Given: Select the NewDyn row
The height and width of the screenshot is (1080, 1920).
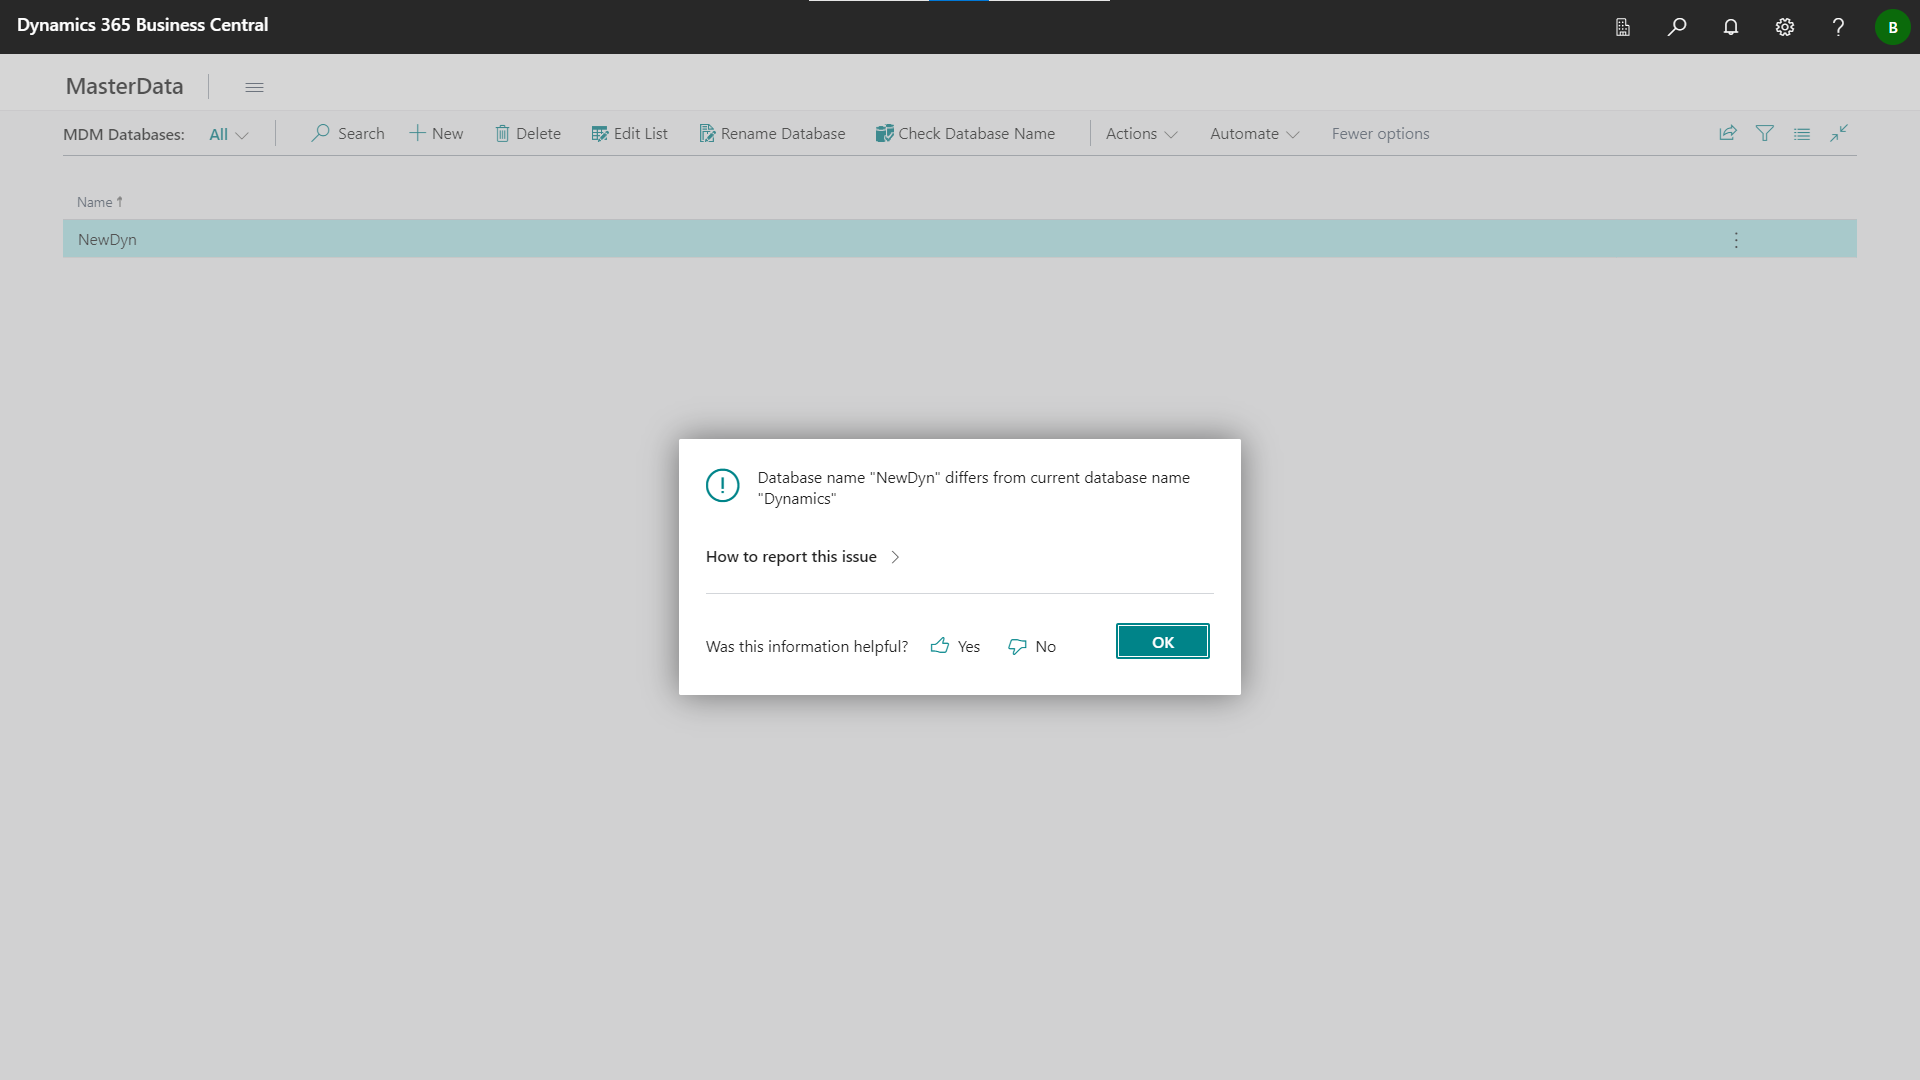Looking at the screenshot, I should pos(959,239).
